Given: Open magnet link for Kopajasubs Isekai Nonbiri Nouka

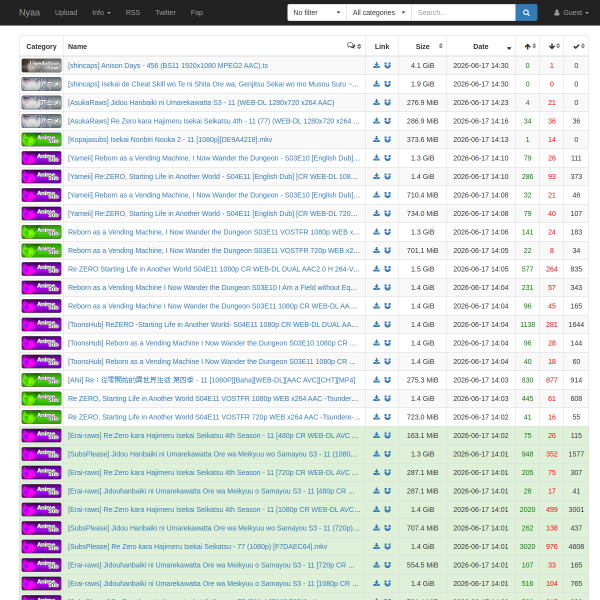Looking at the screenshot, I should [388, 139].
